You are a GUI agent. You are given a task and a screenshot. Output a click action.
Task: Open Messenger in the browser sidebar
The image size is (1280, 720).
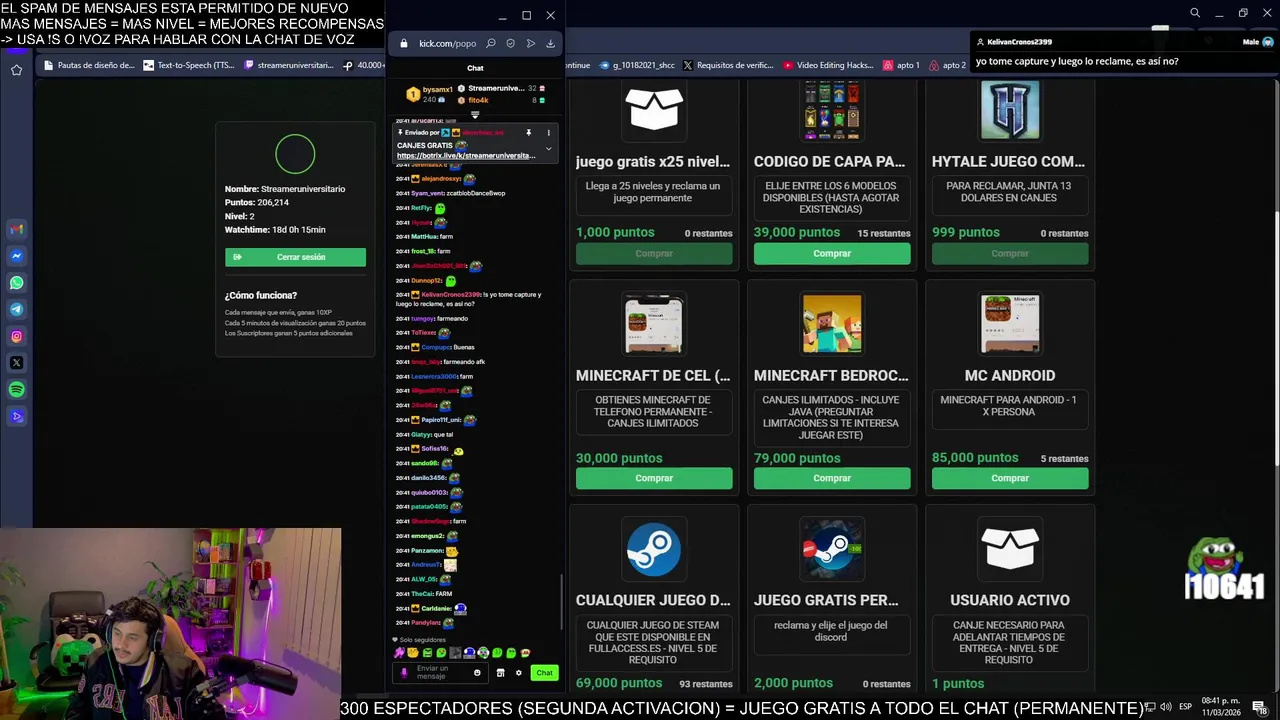pyautogui.click(x=16, y=256)
